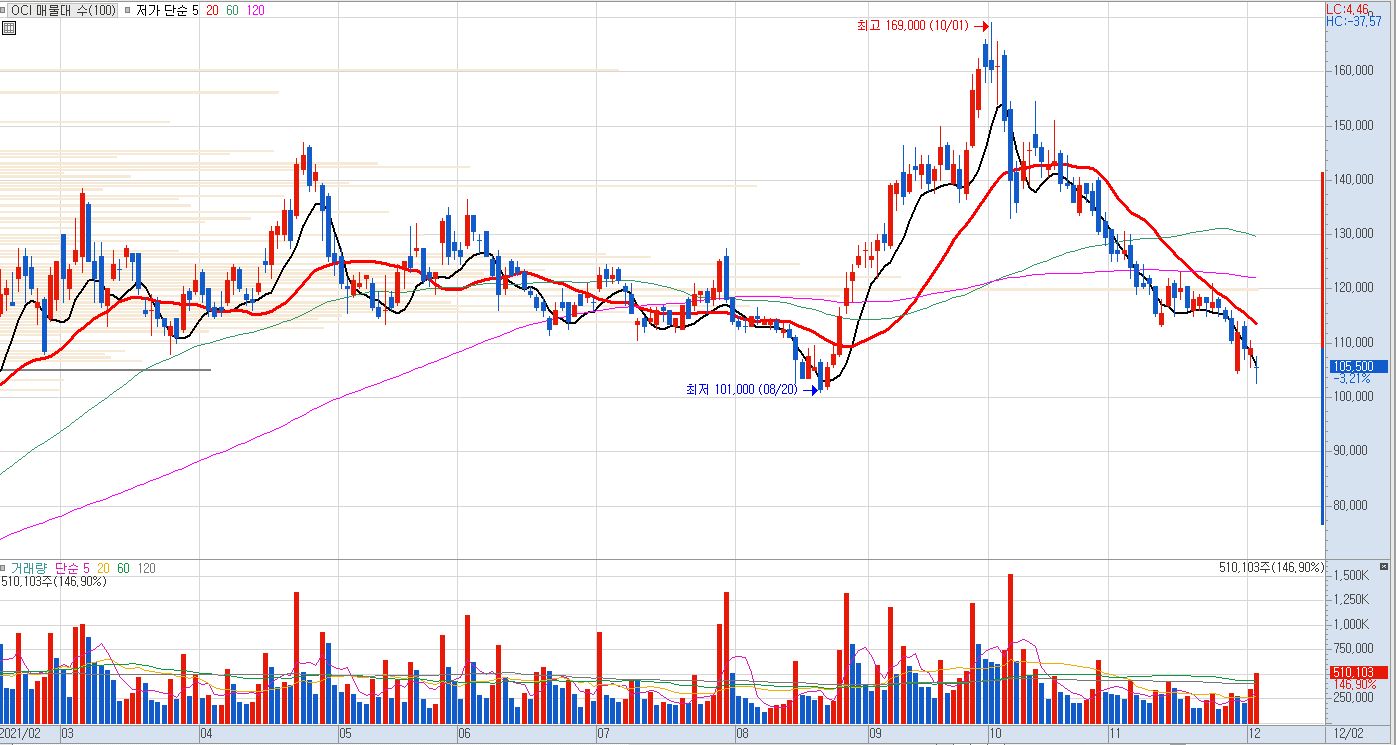
Task: Click the 510,103주(146.90%) text at volume panel left
Action: click(53, 581)
